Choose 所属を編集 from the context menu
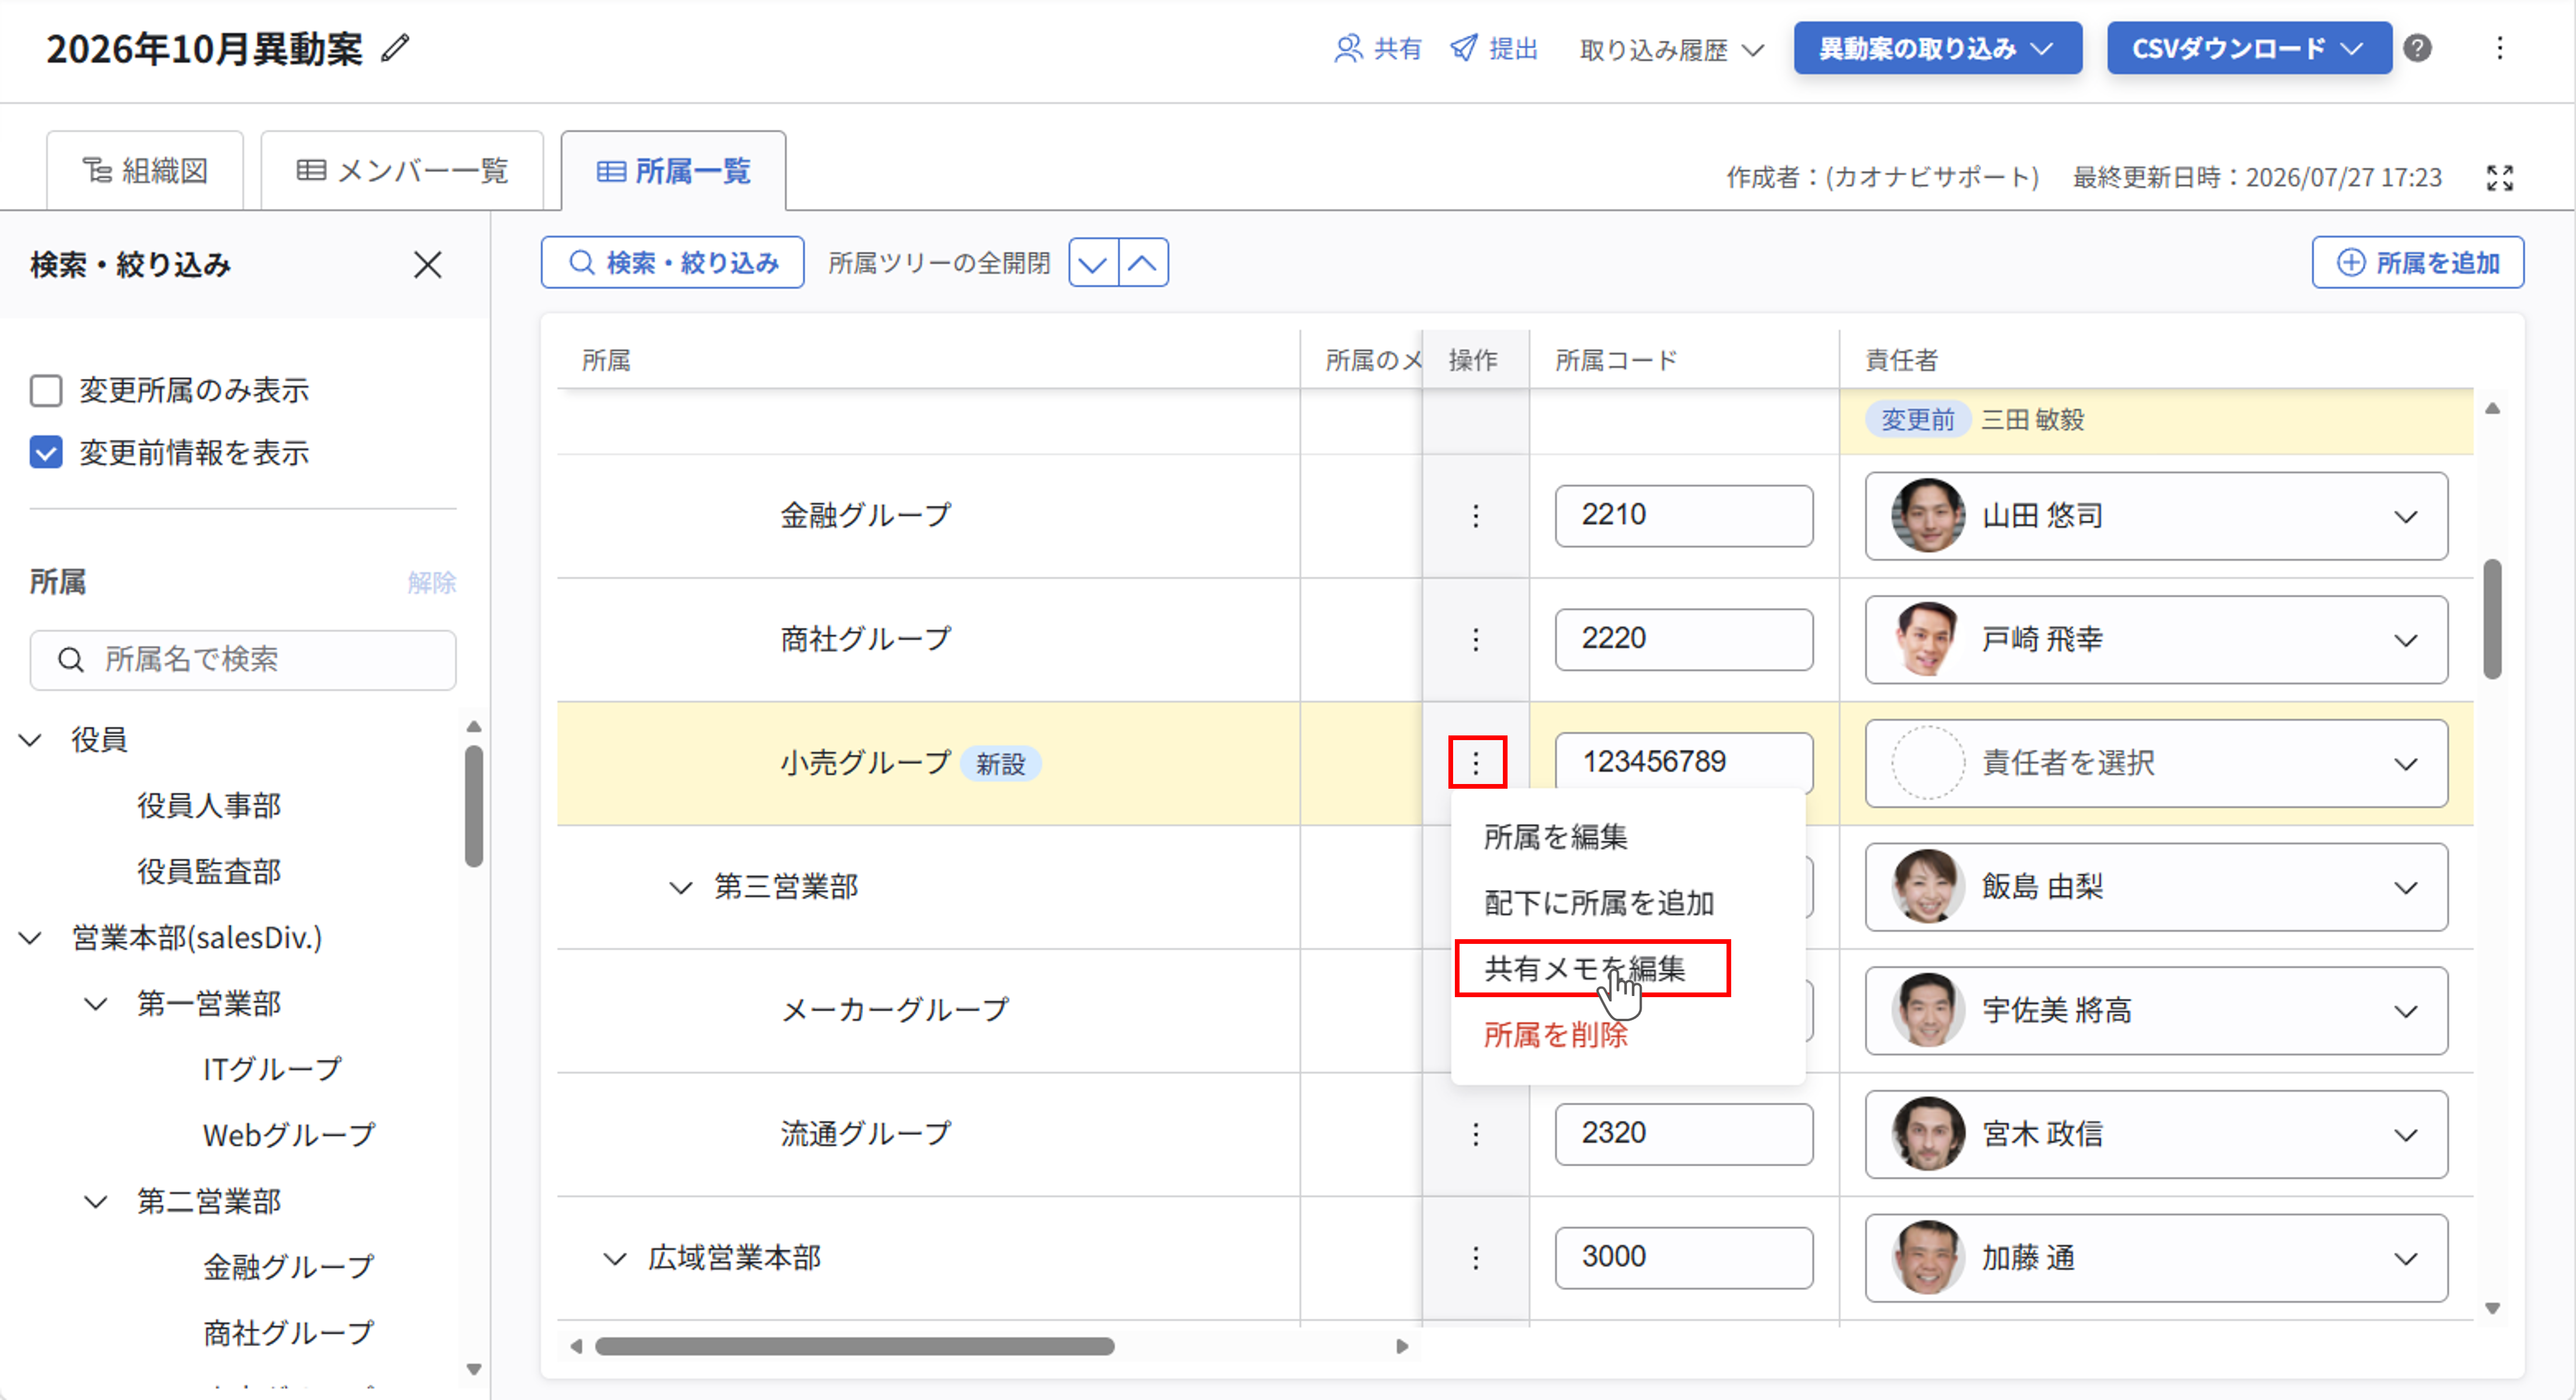Screen dimensions: 2576x1400 click(1555, 837)
